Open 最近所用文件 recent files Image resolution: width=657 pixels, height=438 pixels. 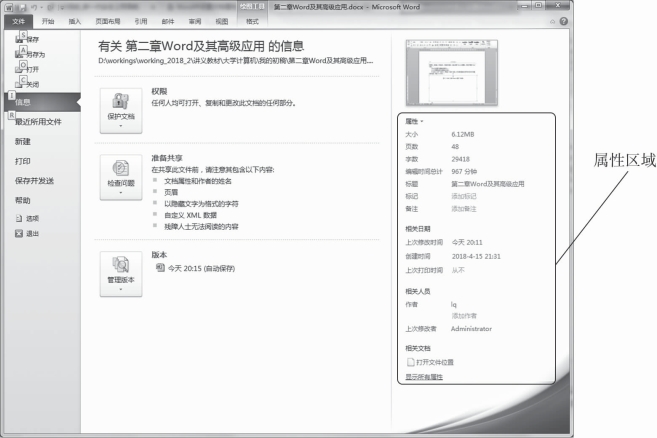click(38, 122)
